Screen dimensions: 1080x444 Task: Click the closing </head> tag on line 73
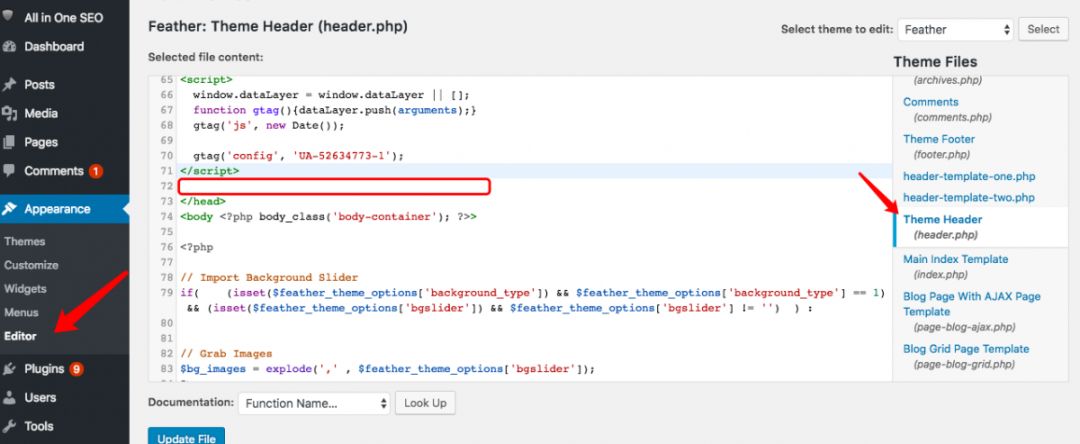202,202
